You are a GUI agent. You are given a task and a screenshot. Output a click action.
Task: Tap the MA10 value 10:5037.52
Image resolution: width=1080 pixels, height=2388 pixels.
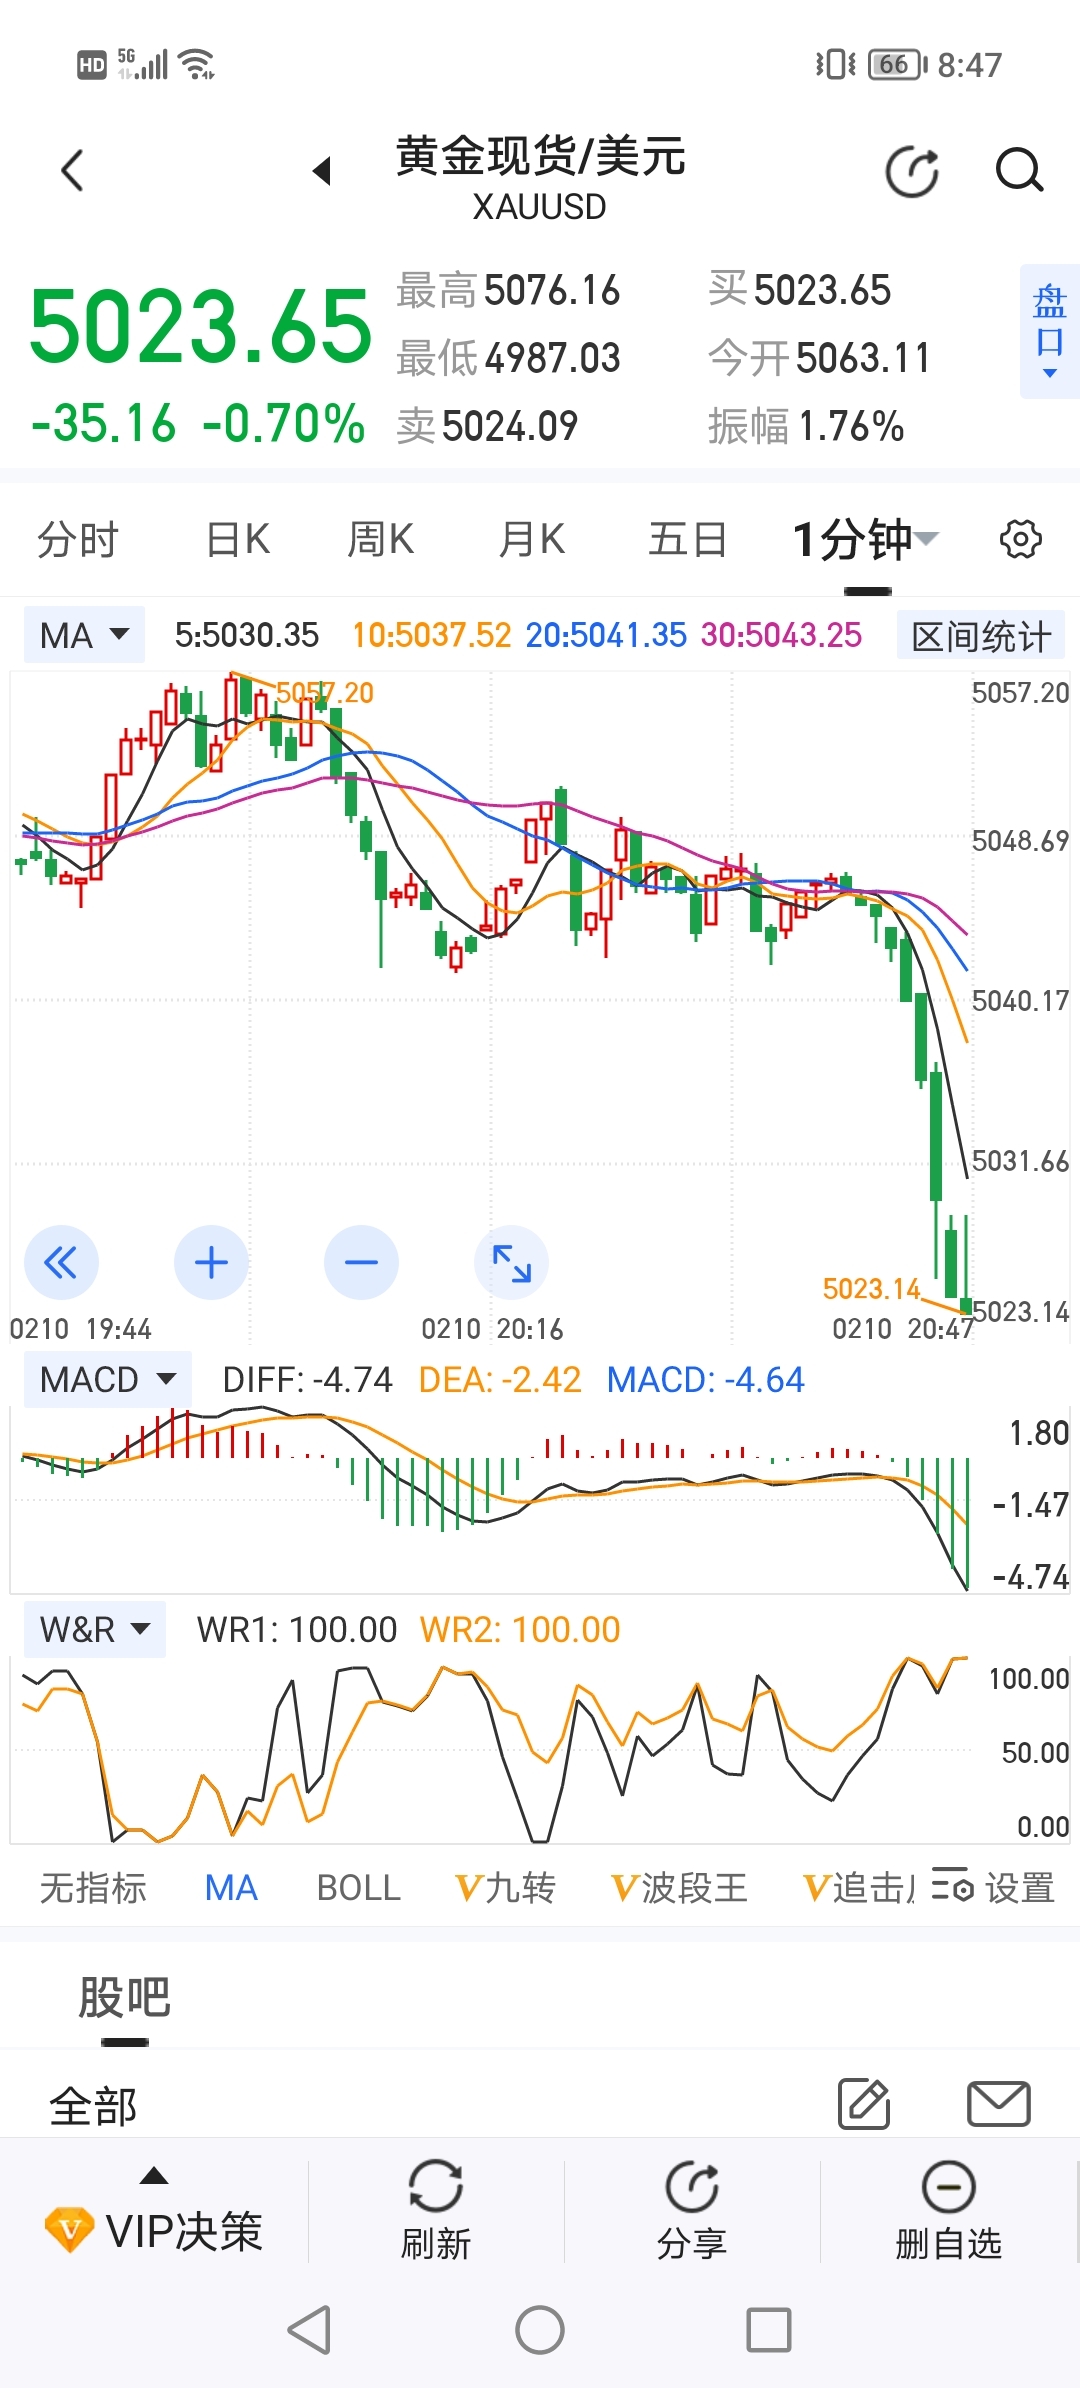coord(431,635)
